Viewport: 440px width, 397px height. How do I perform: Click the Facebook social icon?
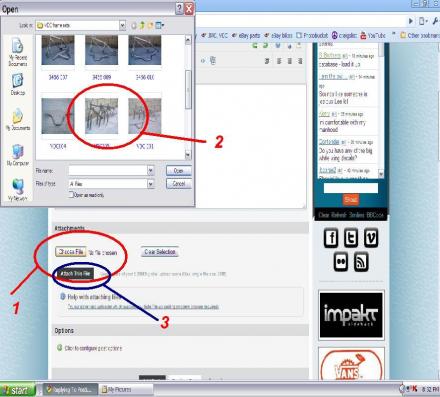tap(331, 238)
